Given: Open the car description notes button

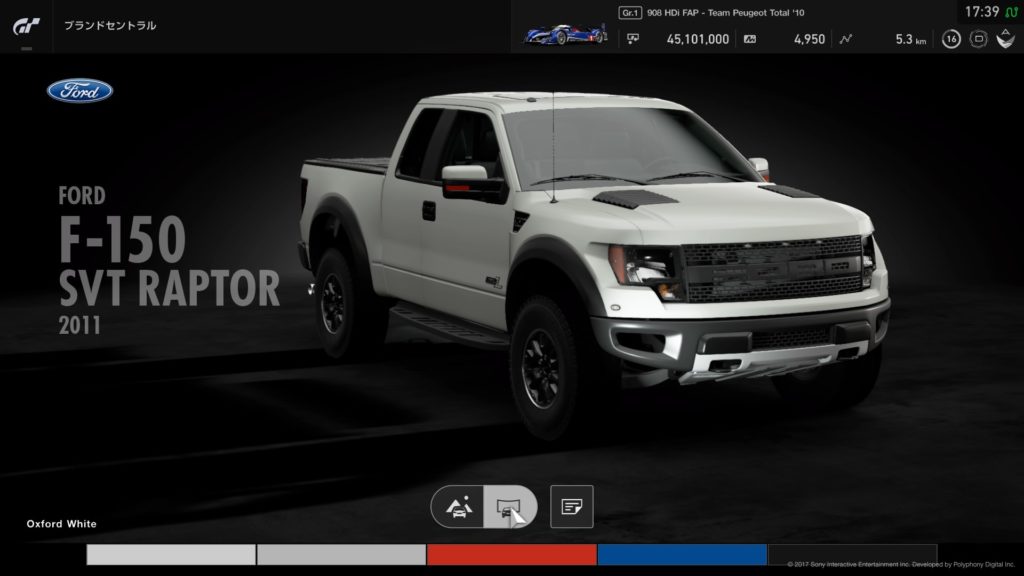Looking at the screenshot, I should point(571,507).
